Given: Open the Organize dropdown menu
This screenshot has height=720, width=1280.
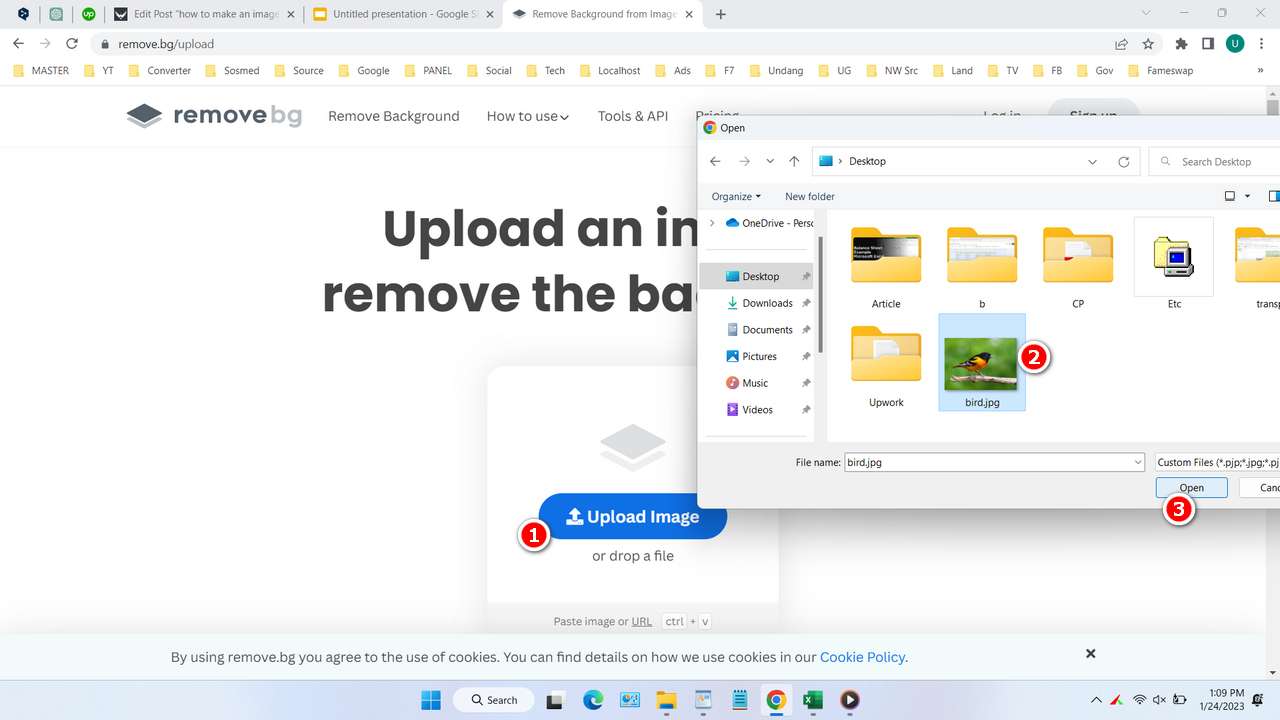Looking at the screenshot, I should (x=735, y=196).
